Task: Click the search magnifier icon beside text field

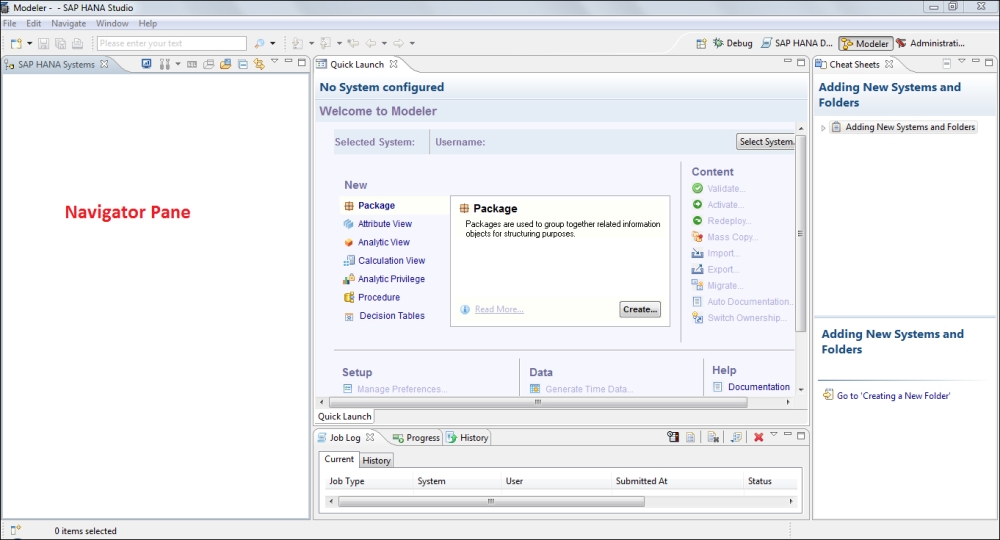Action: click(x=259, y=43)
